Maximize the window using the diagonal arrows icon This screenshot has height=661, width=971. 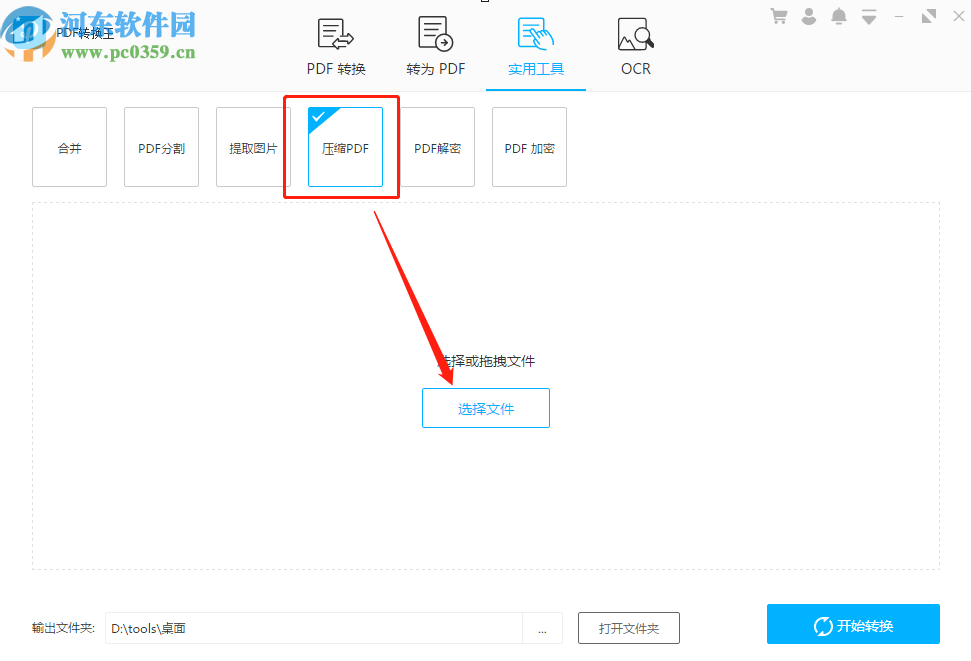click(x=929, y=17)
